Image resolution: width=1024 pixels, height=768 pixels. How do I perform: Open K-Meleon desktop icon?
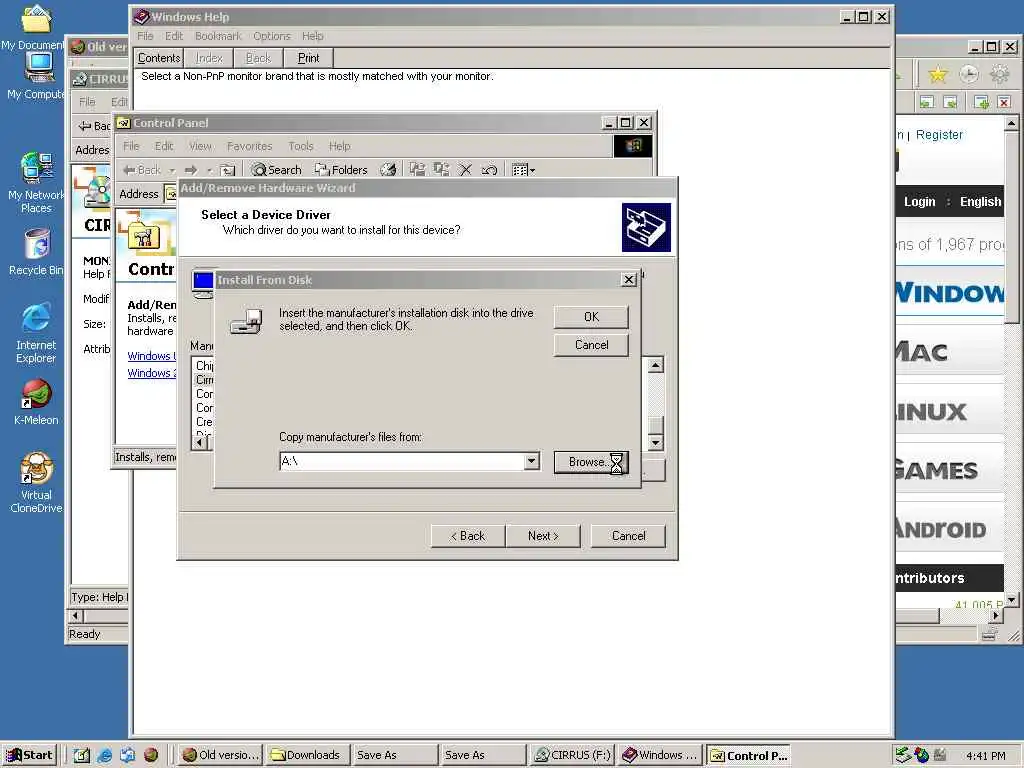37,402
